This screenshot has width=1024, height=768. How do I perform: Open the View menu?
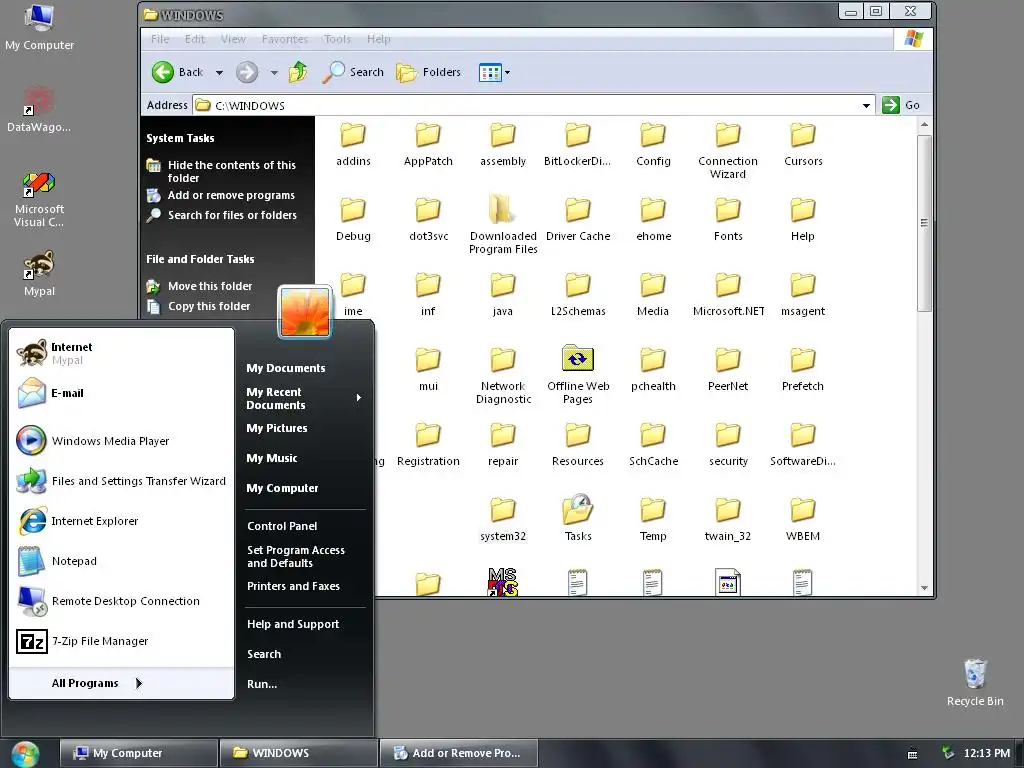(233, 39)
